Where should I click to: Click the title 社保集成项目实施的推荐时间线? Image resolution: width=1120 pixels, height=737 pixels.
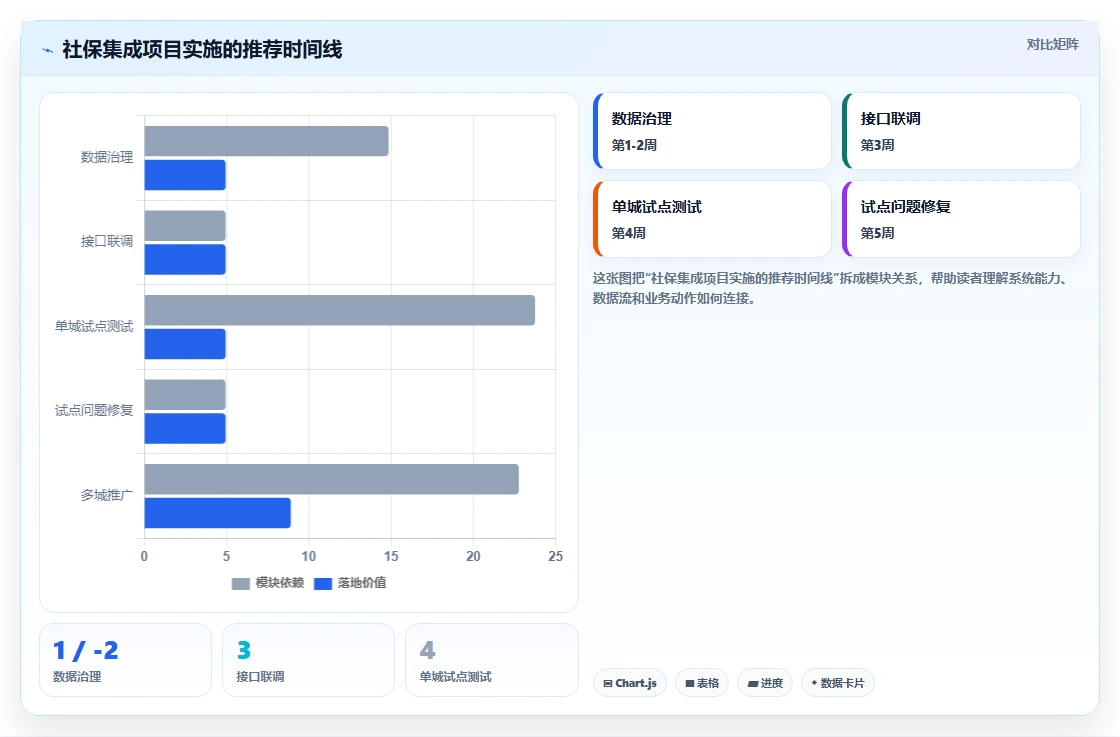202,49
